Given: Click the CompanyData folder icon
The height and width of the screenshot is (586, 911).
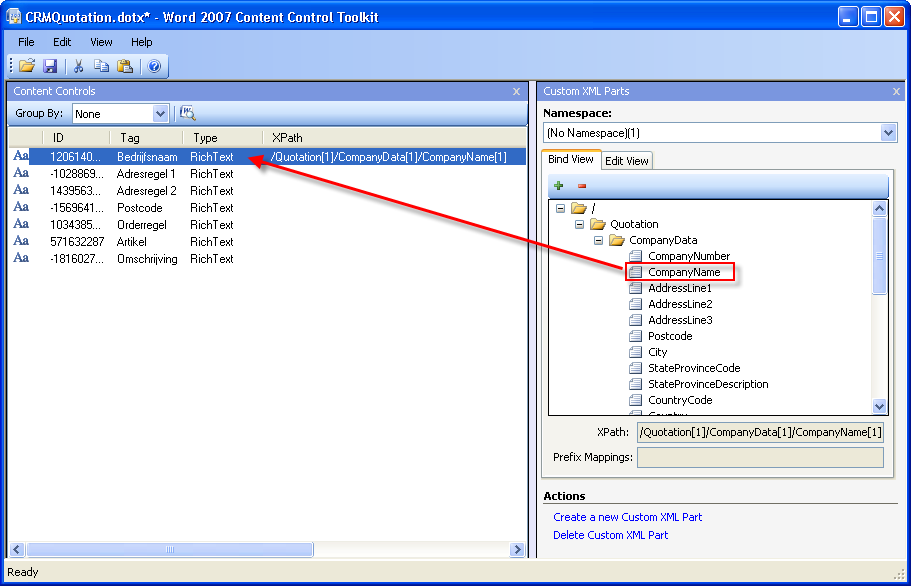Looking at the screenshot, I should point(617,240).
